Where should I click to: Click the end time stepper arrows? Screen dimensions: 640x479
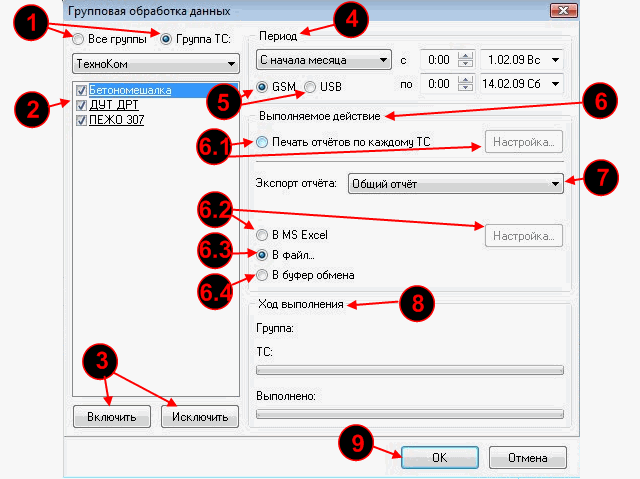tap(463, 86)
